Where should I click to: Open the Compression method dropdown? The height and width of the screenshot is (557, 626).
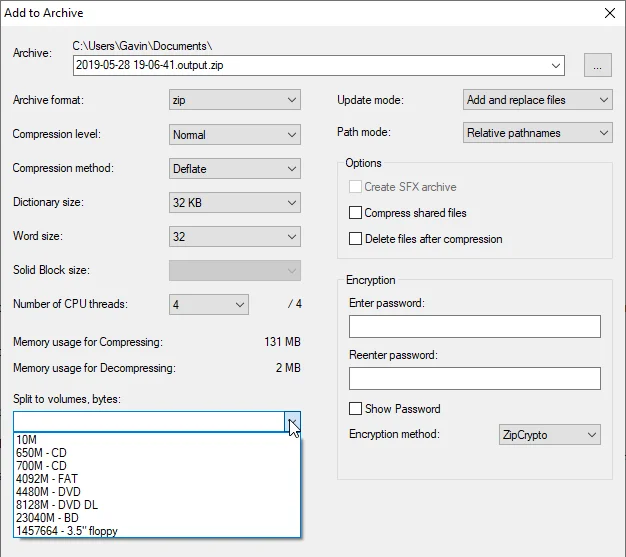point(235,168)
